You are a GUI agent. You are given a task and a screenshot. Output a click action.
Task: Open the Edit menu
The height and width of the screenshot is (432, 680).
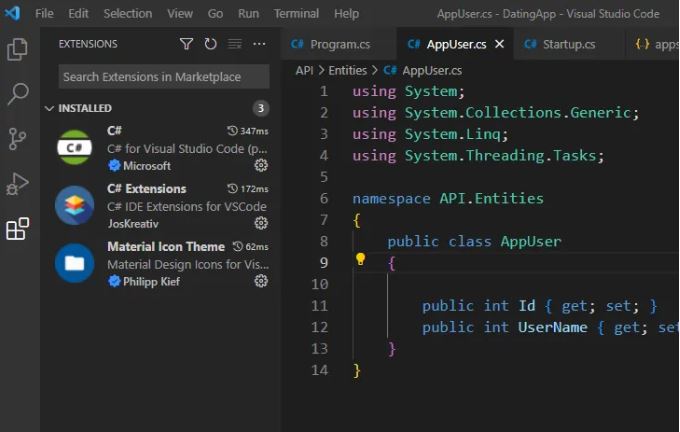(x=78, y=13)
